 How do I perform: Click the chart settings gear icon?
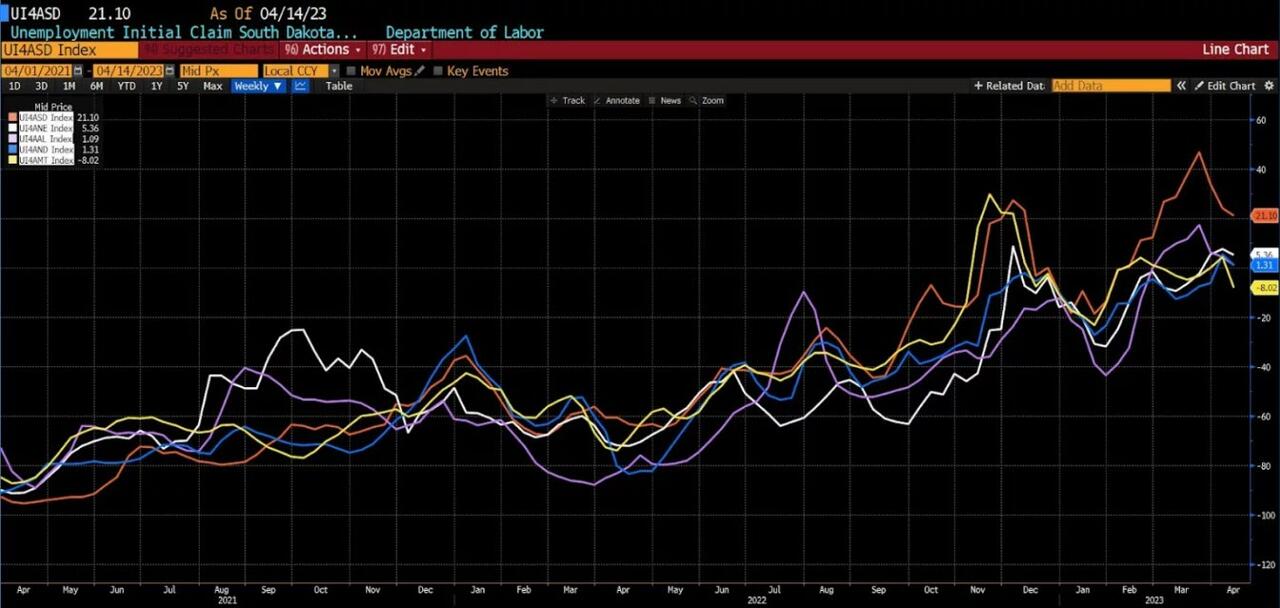[x=1270, y=86]
